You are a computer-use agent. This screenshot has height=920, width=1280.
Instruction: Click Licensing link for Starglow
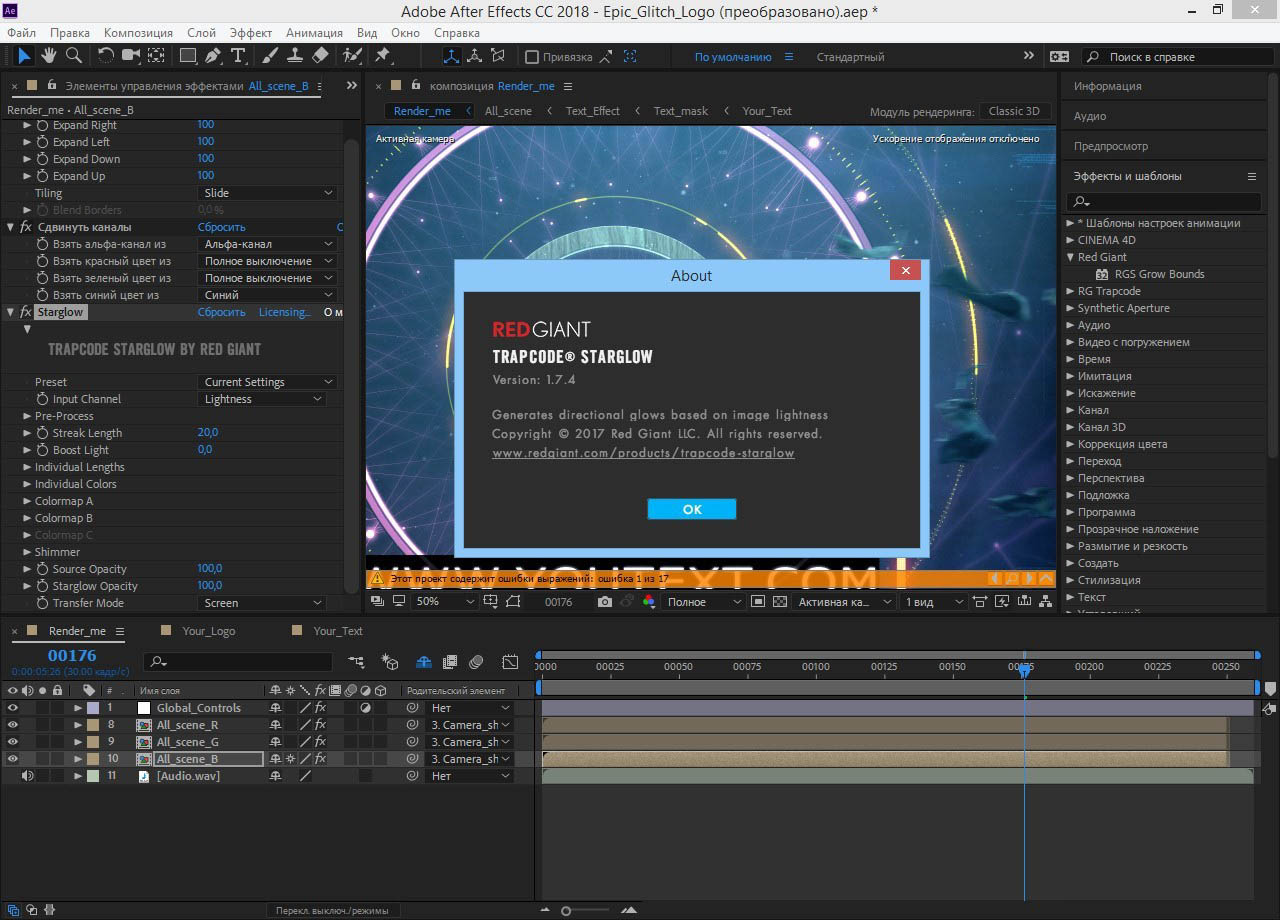285,312
